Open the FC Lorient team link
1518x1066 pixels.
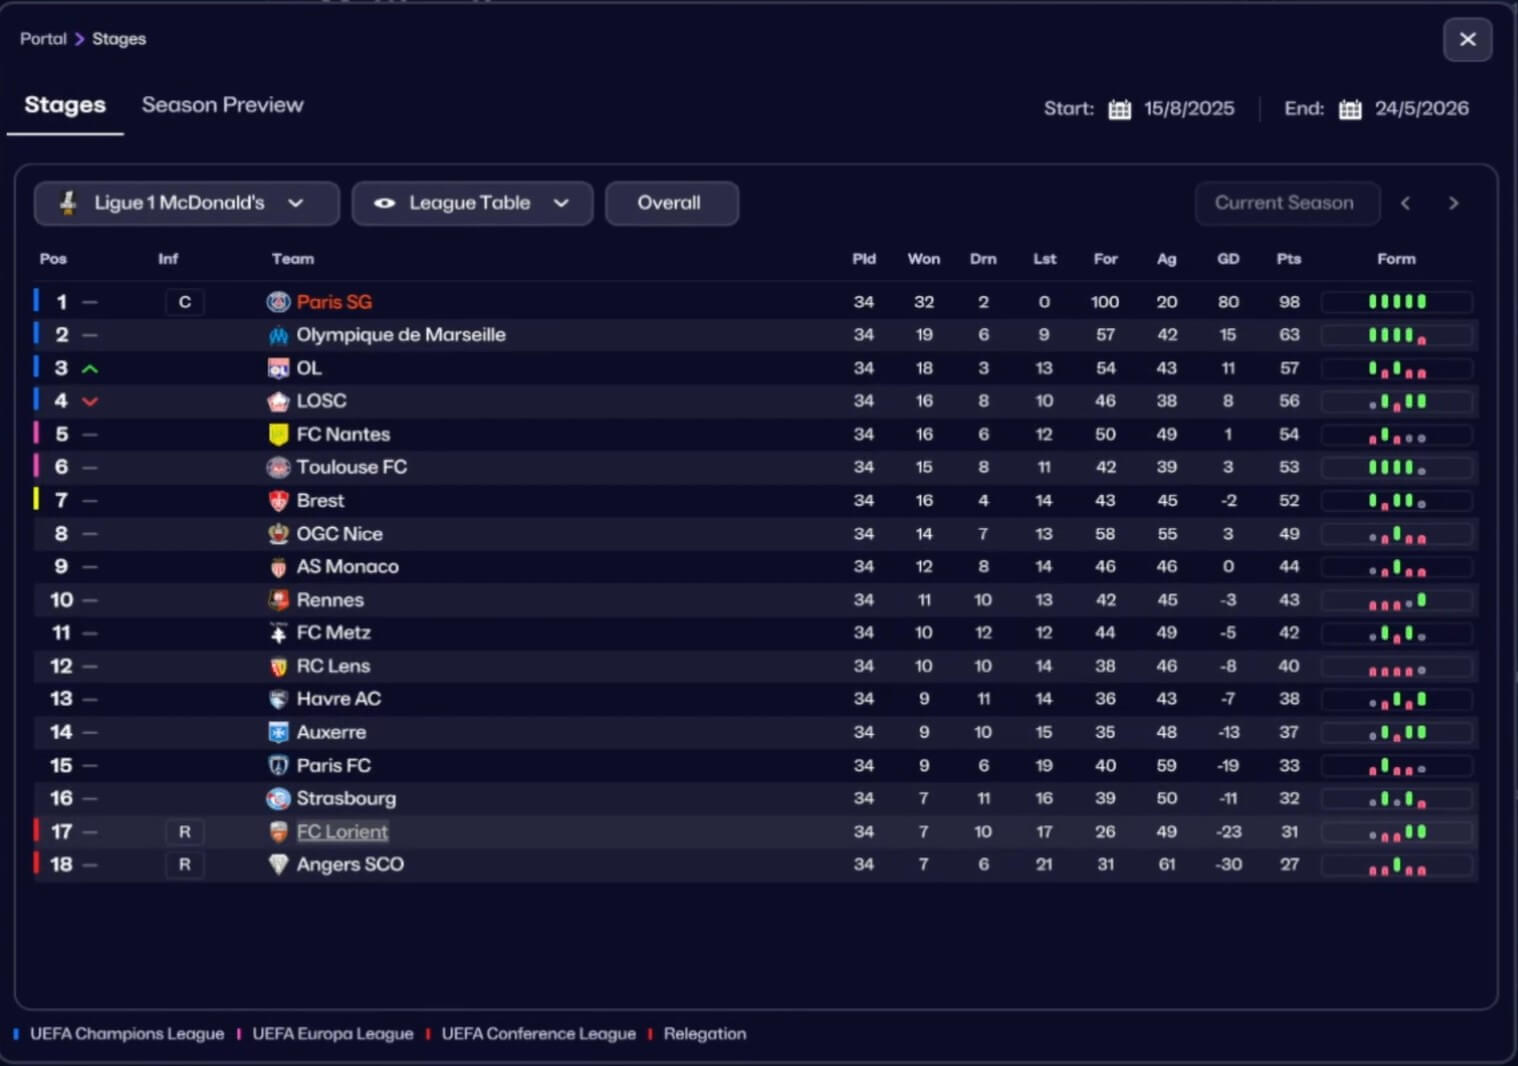342,831
